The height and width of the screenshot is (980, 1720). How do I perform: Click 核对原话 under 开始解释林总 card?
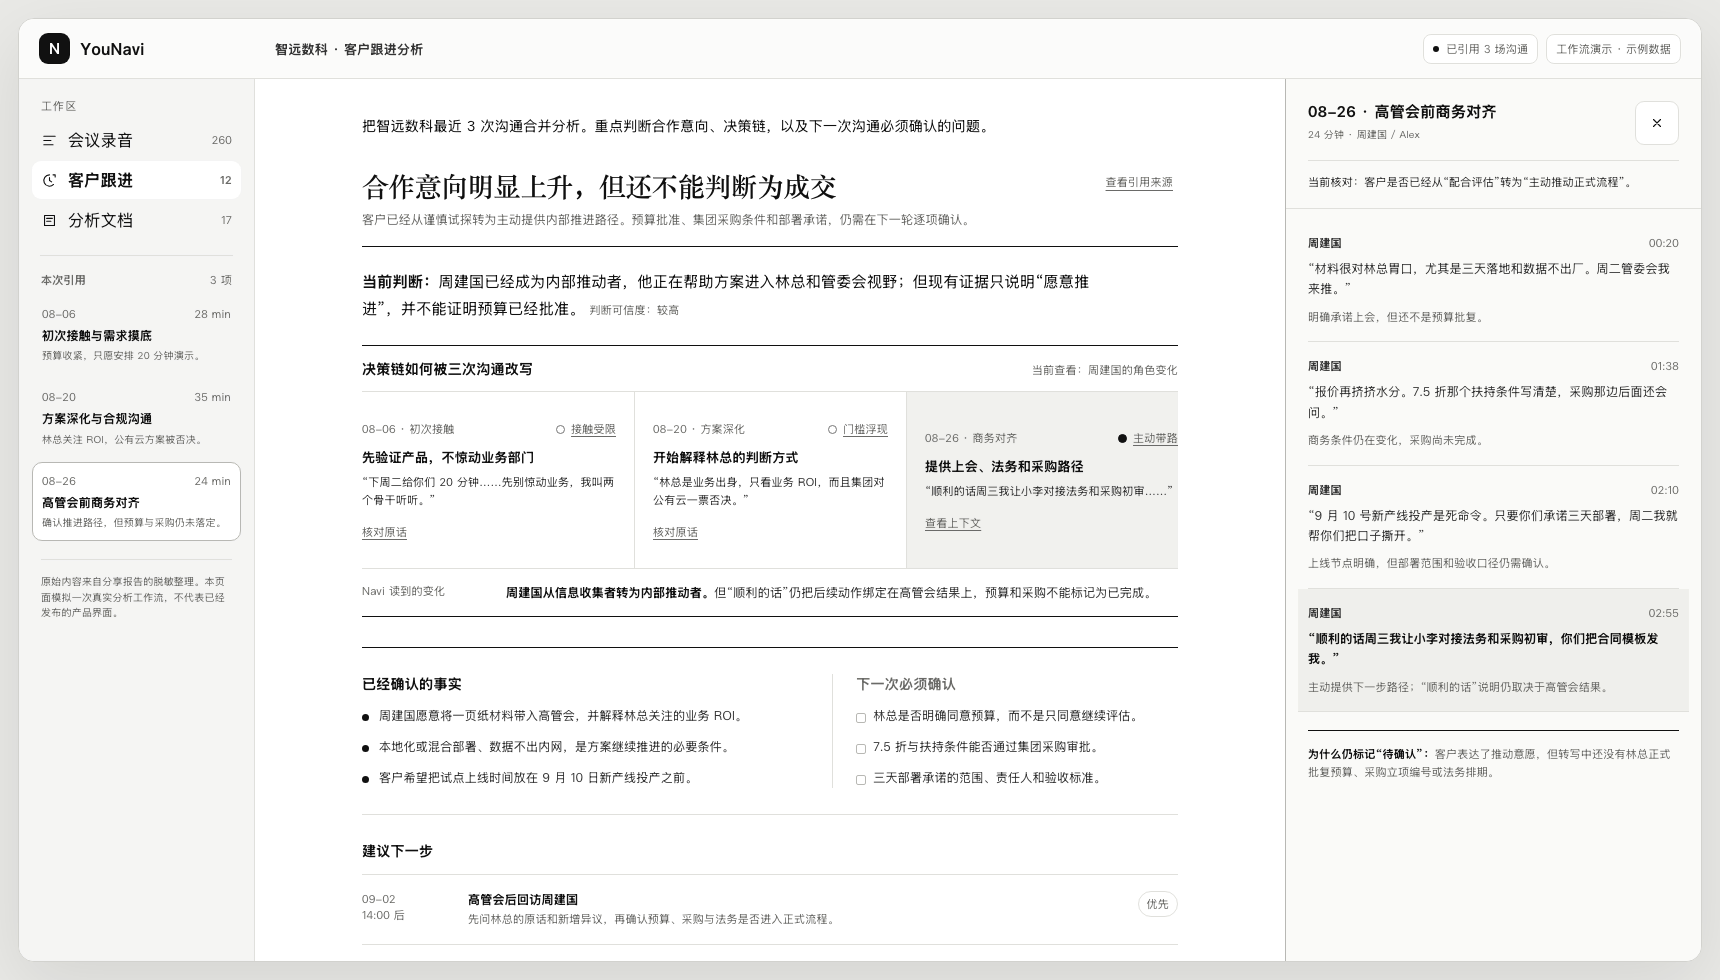pyautogui.click(x=675, y=532)
